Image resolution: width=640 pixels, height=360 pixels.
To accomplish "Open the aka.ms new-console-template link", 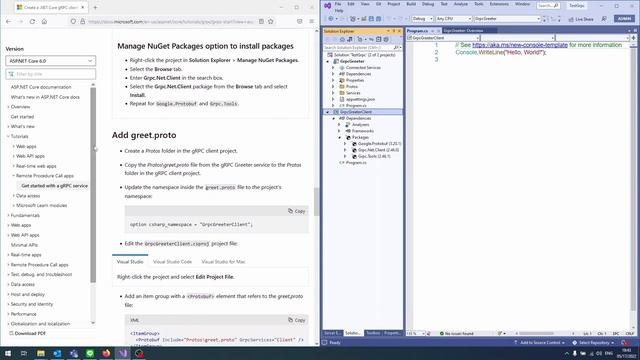I will click(520, 45).
